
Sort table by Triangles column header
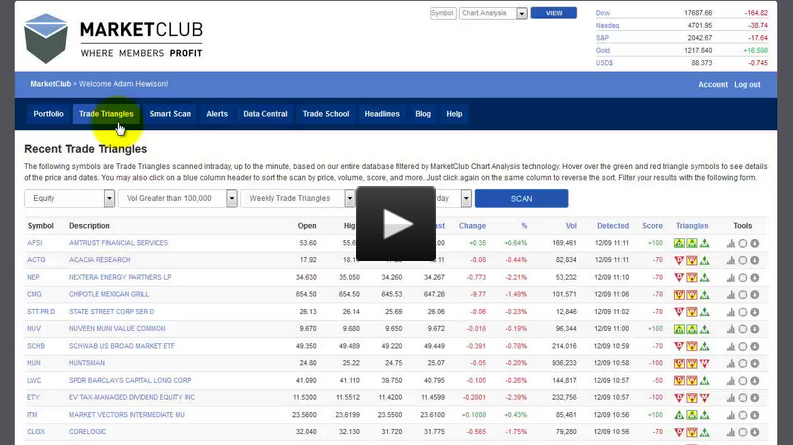(692, 226)
